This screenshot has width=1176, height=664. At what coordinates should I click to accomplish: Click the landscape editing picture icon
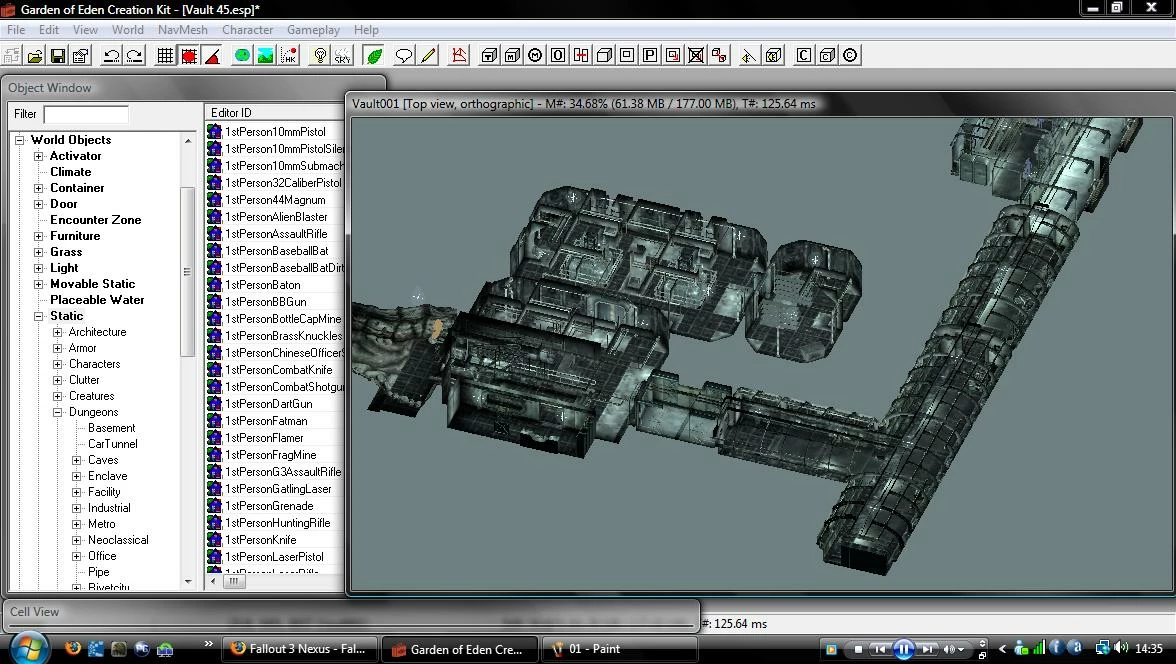point(265,56)
